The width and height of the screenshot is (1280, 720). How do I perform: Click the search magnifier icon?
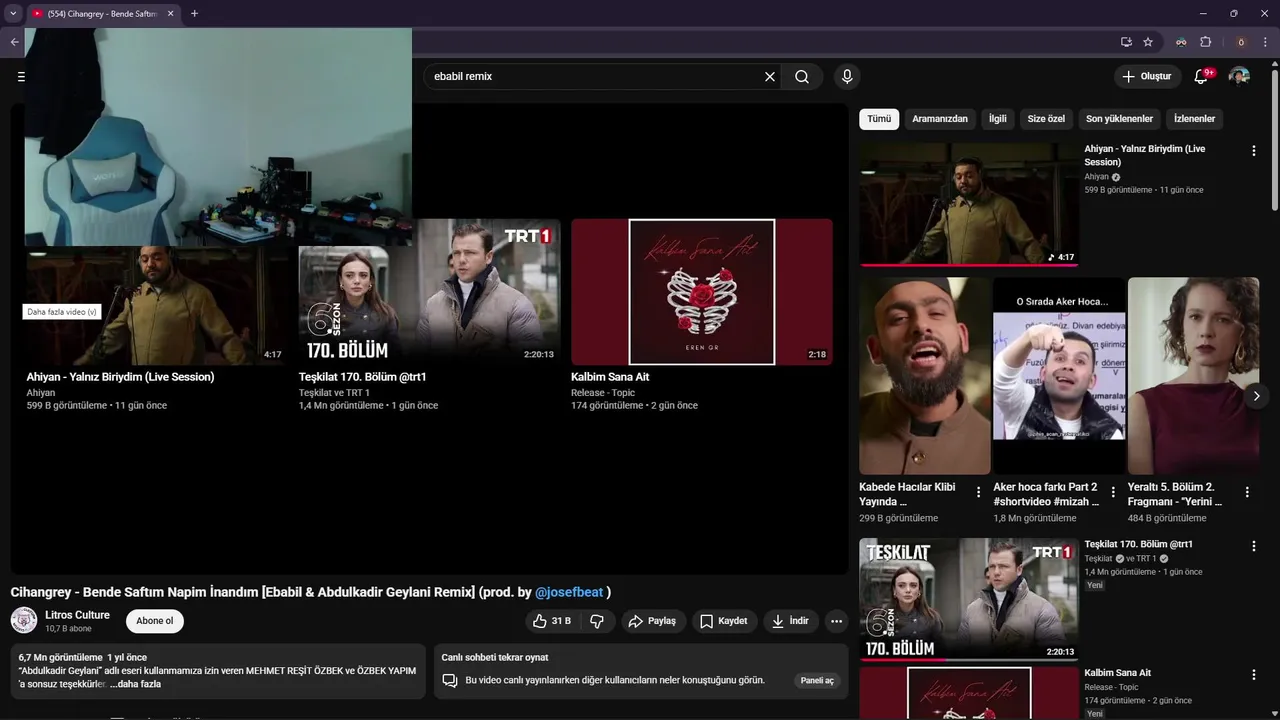click(x=802, y=76)
